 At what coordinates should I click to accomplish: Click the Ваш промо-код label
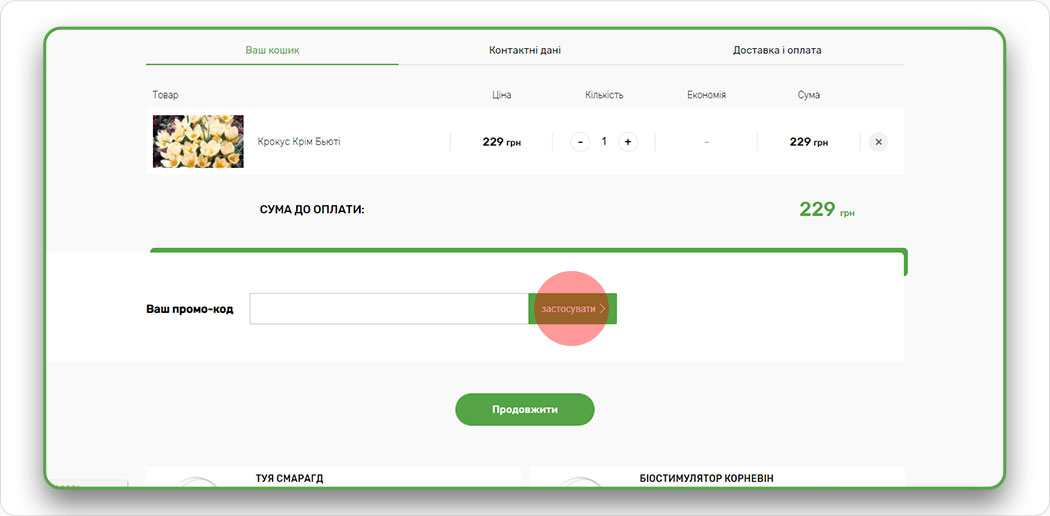pos(190,309)
